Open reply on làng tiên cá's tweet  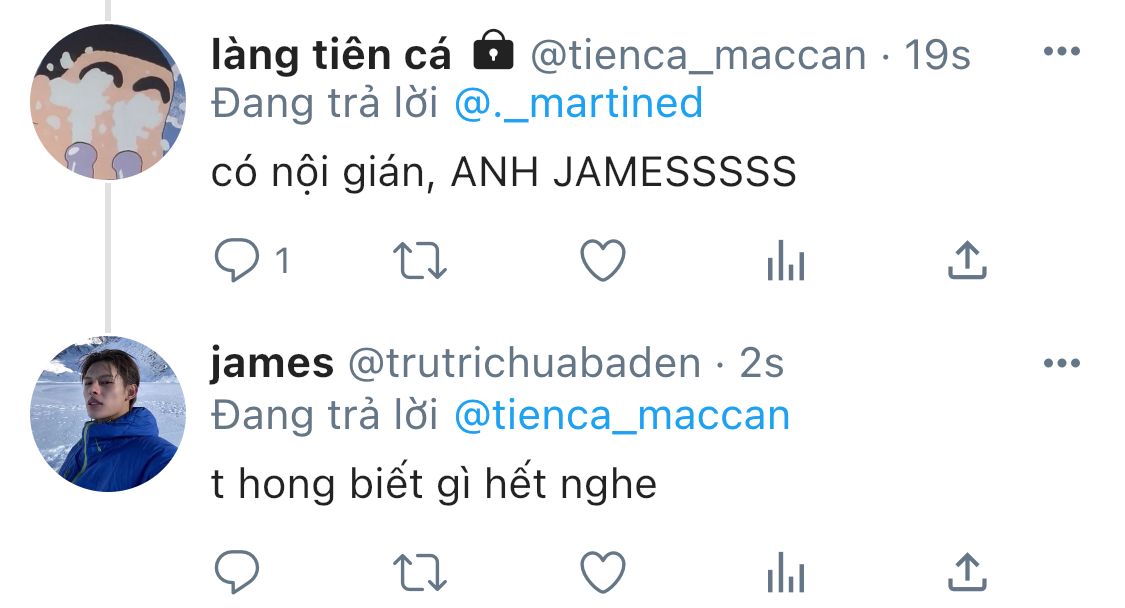(237, 260)
